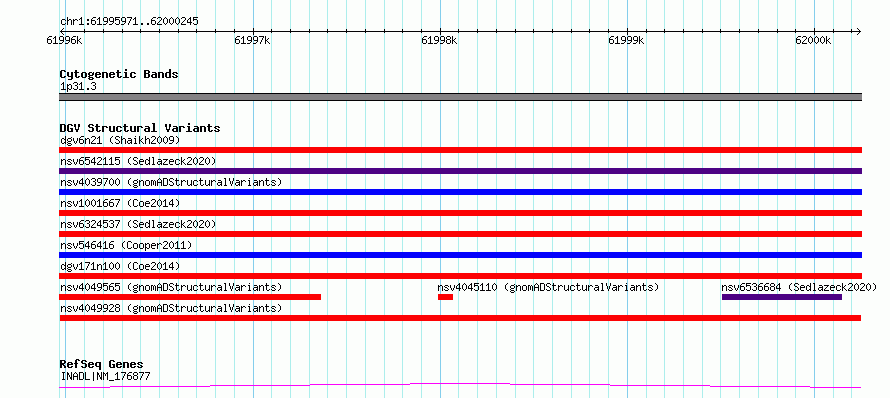Open nsv4049565 (gnomADStructuralVariants) label
The width and height of the screenshot is (890, 398).
[171, 287]
